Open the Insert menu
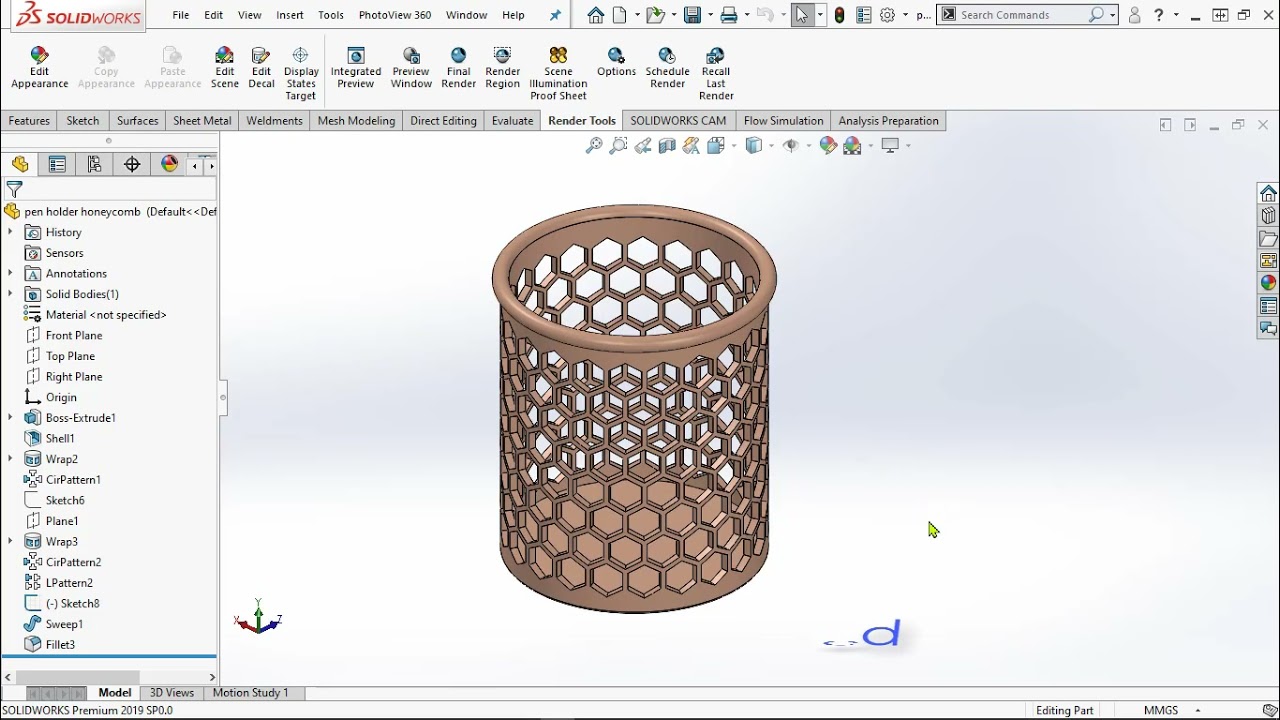The image size is (1280, 720). (290, 15)
